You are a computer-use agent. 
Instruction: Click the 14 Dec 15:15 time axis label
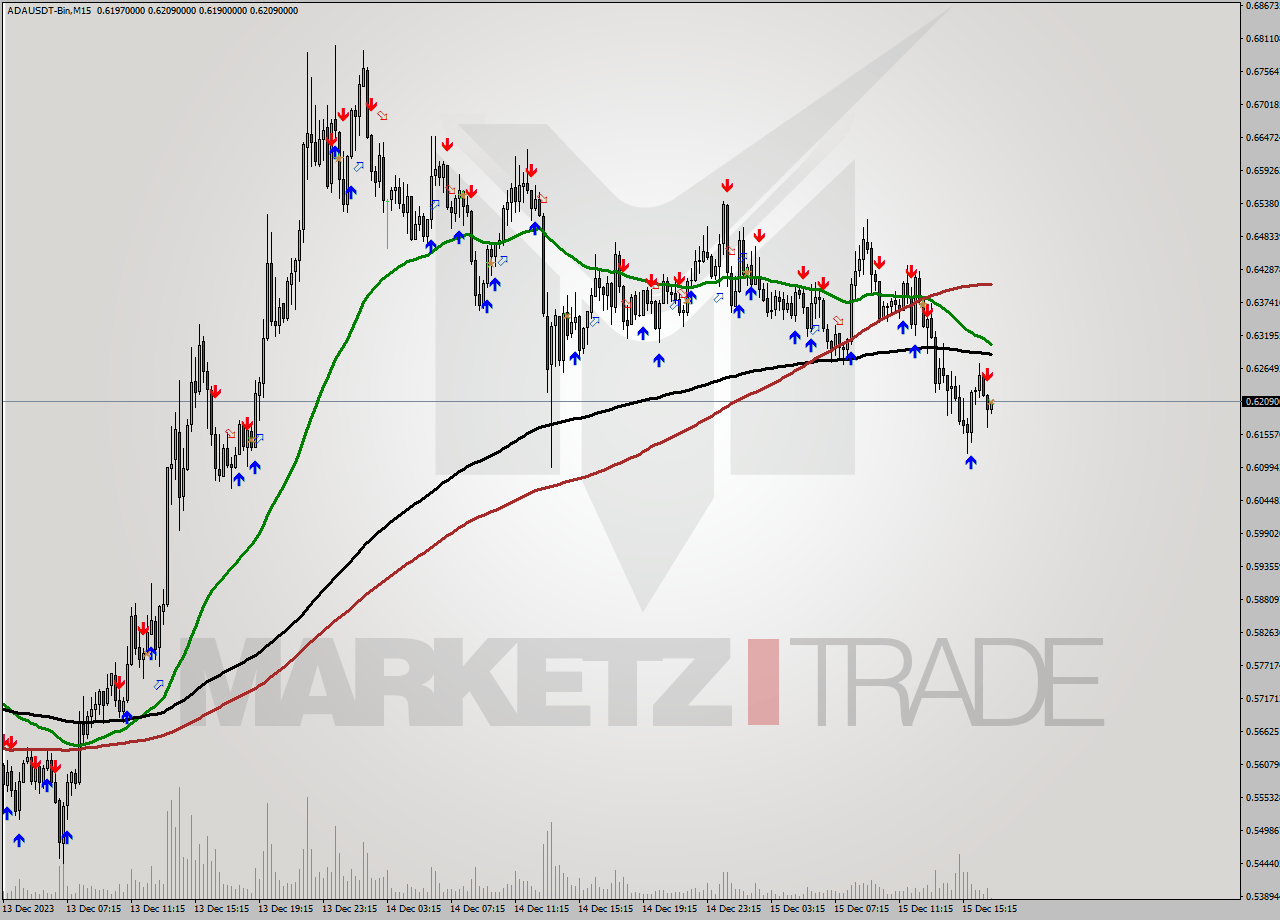(605, 909)
